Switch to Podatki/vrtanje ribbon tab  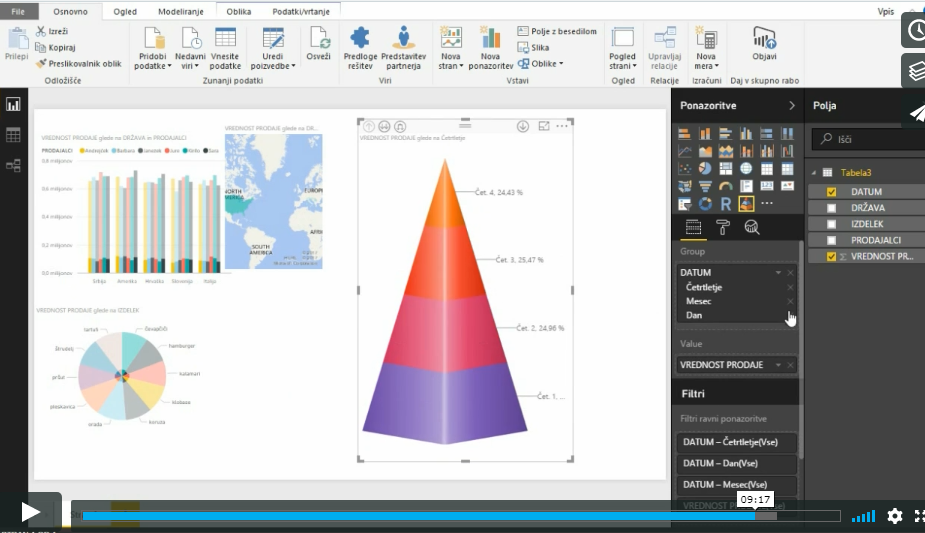(301, 11)
